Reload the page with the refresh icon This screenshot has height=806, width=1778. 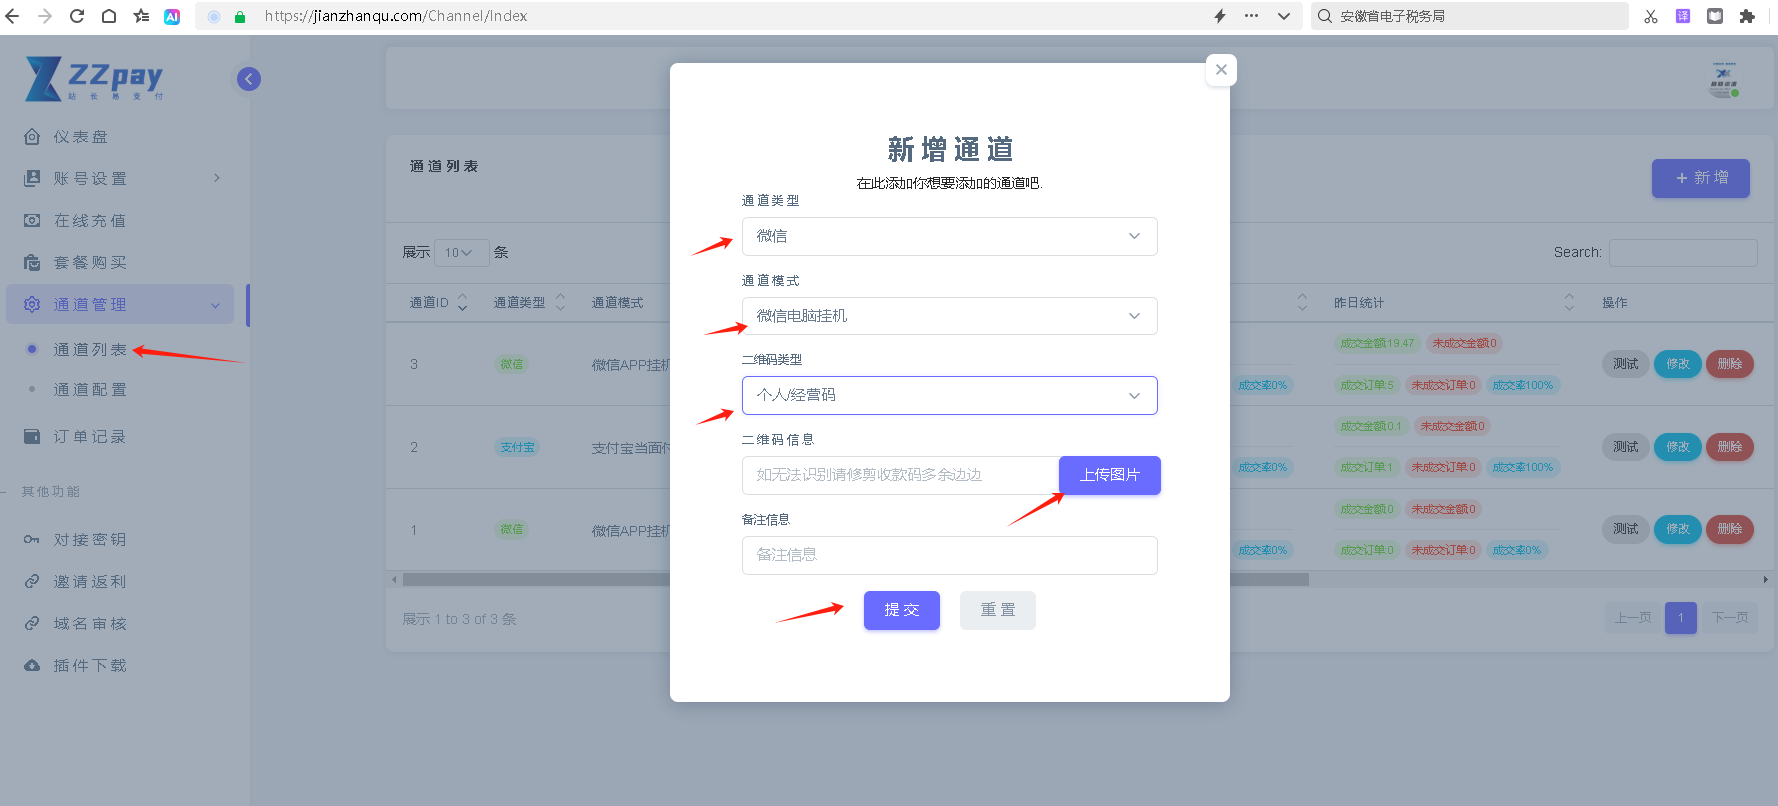pyautogui.click(x=77, y=16)
